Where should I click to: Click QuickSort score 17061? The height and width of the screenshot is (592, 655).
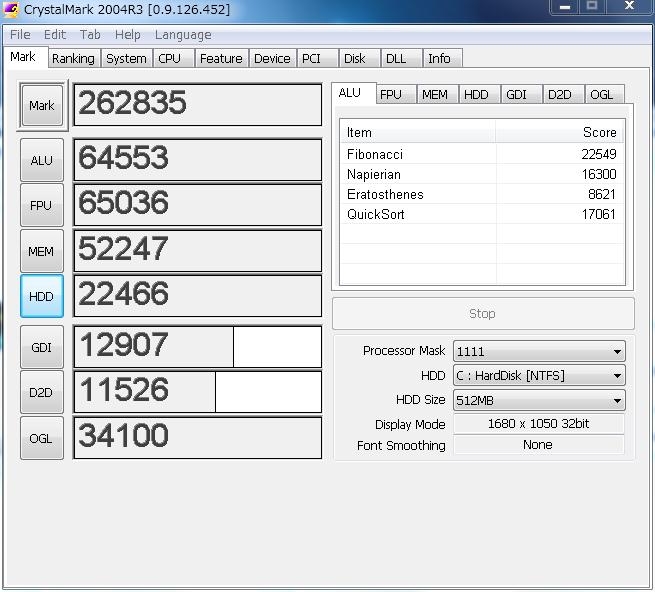coord(599,214)
